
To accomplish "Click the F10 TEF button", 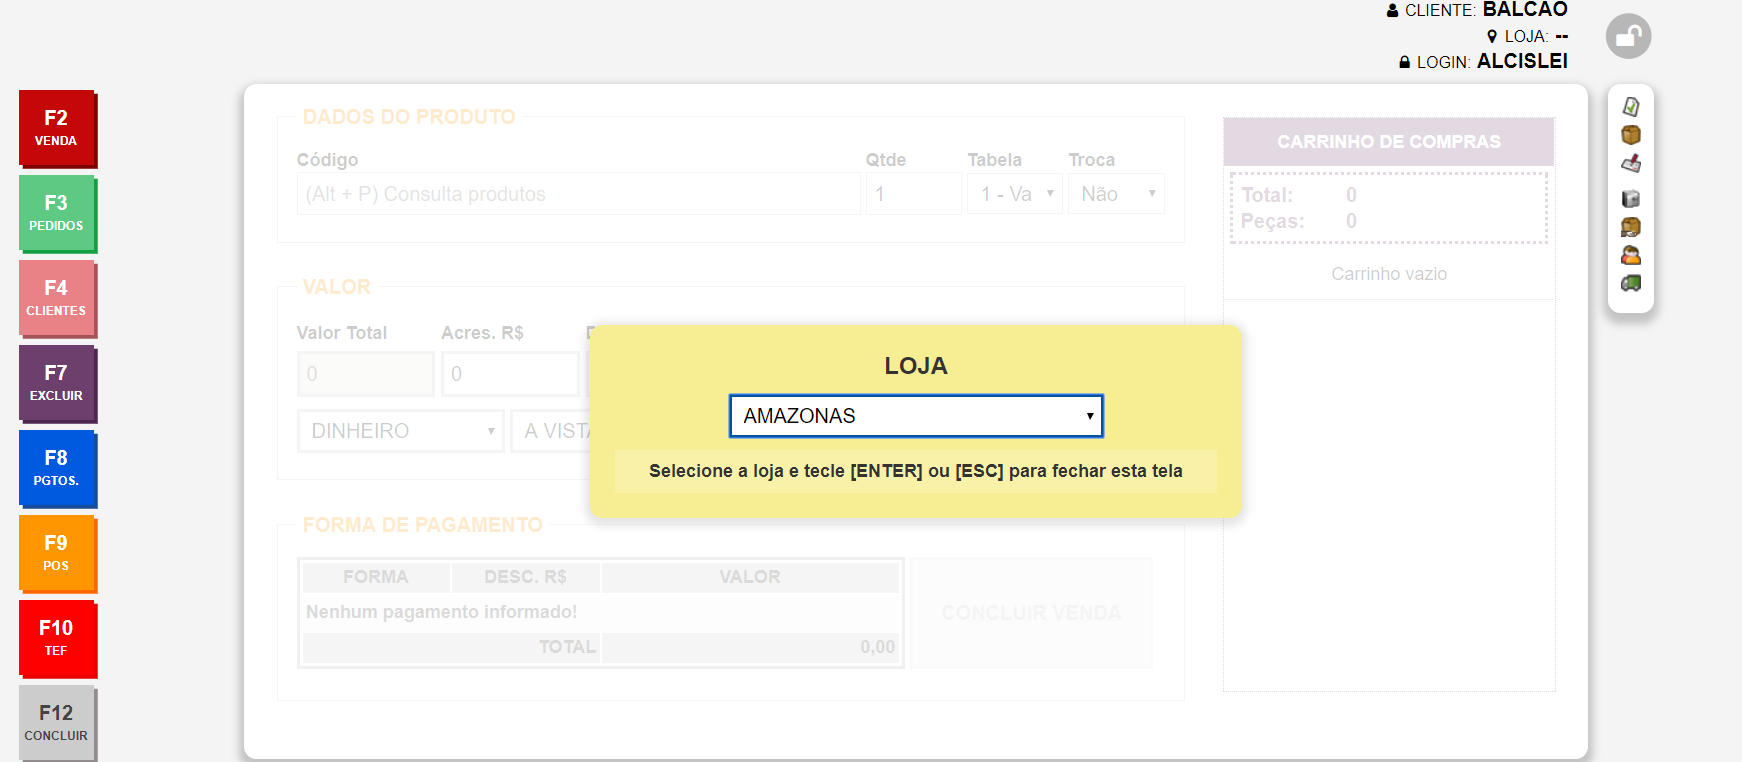I will click(57, 638).
